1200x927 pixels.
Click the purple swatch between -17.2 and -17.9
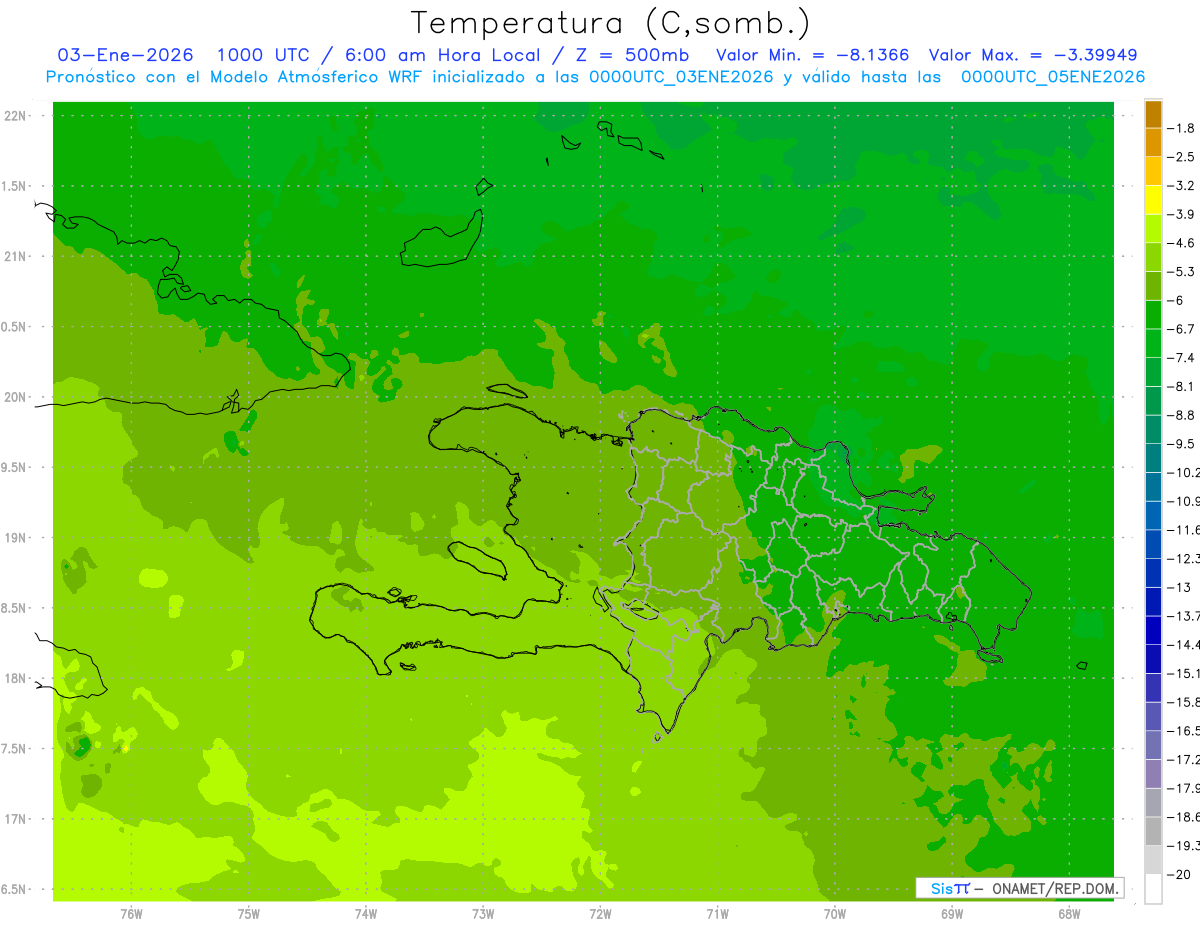(x=1153, y=774)
